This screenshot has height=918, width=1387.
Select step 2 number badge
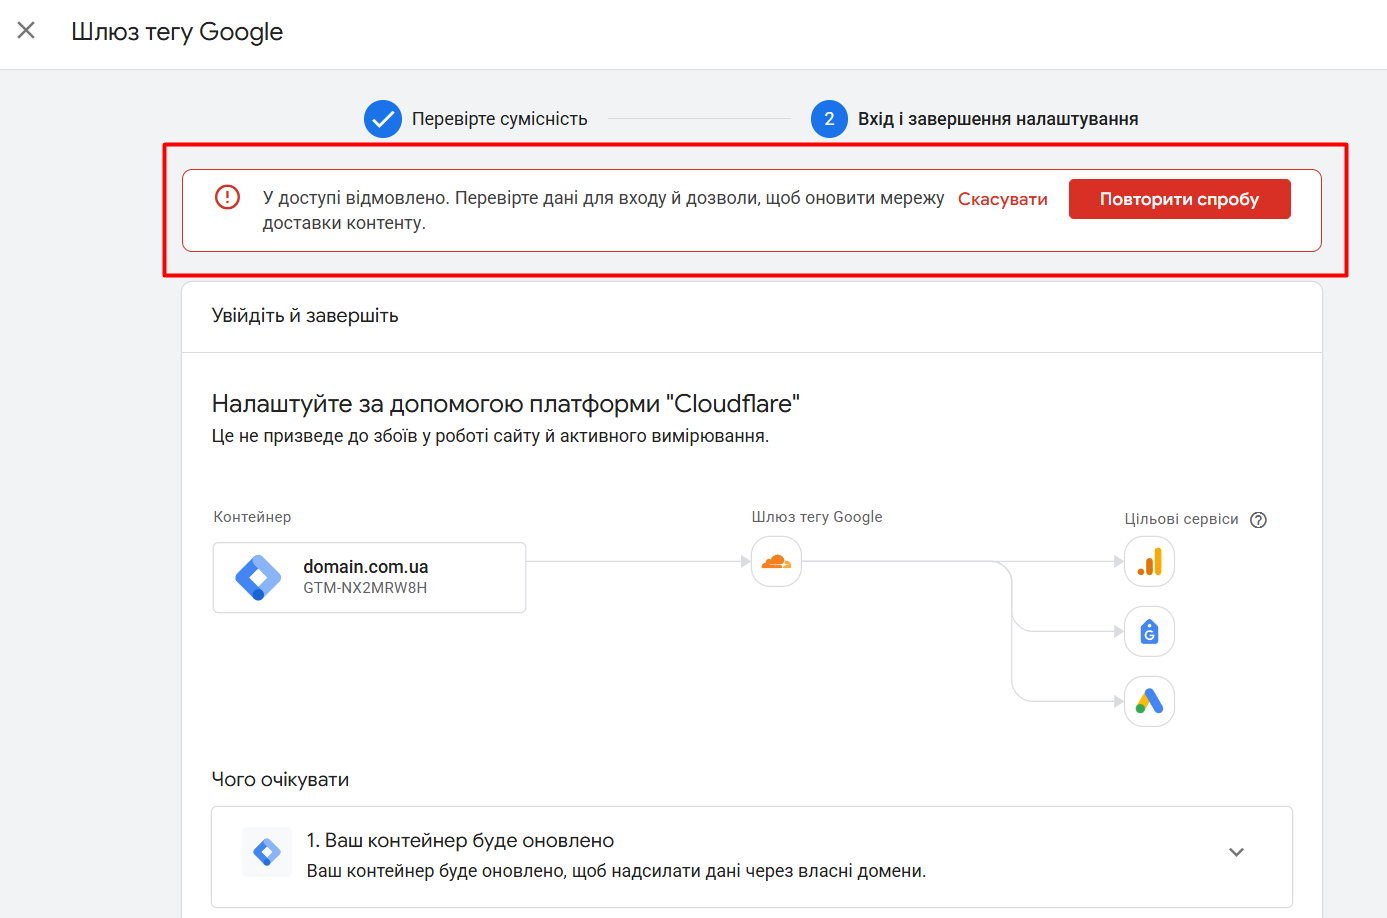829,119
